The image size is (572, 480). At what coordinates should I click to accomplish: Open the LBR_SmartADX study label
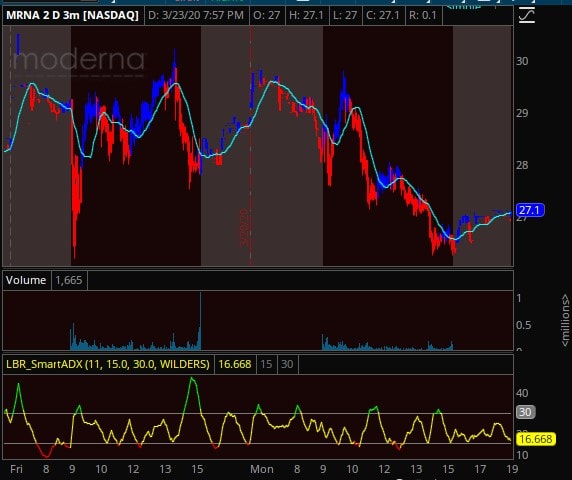point(108,364)
